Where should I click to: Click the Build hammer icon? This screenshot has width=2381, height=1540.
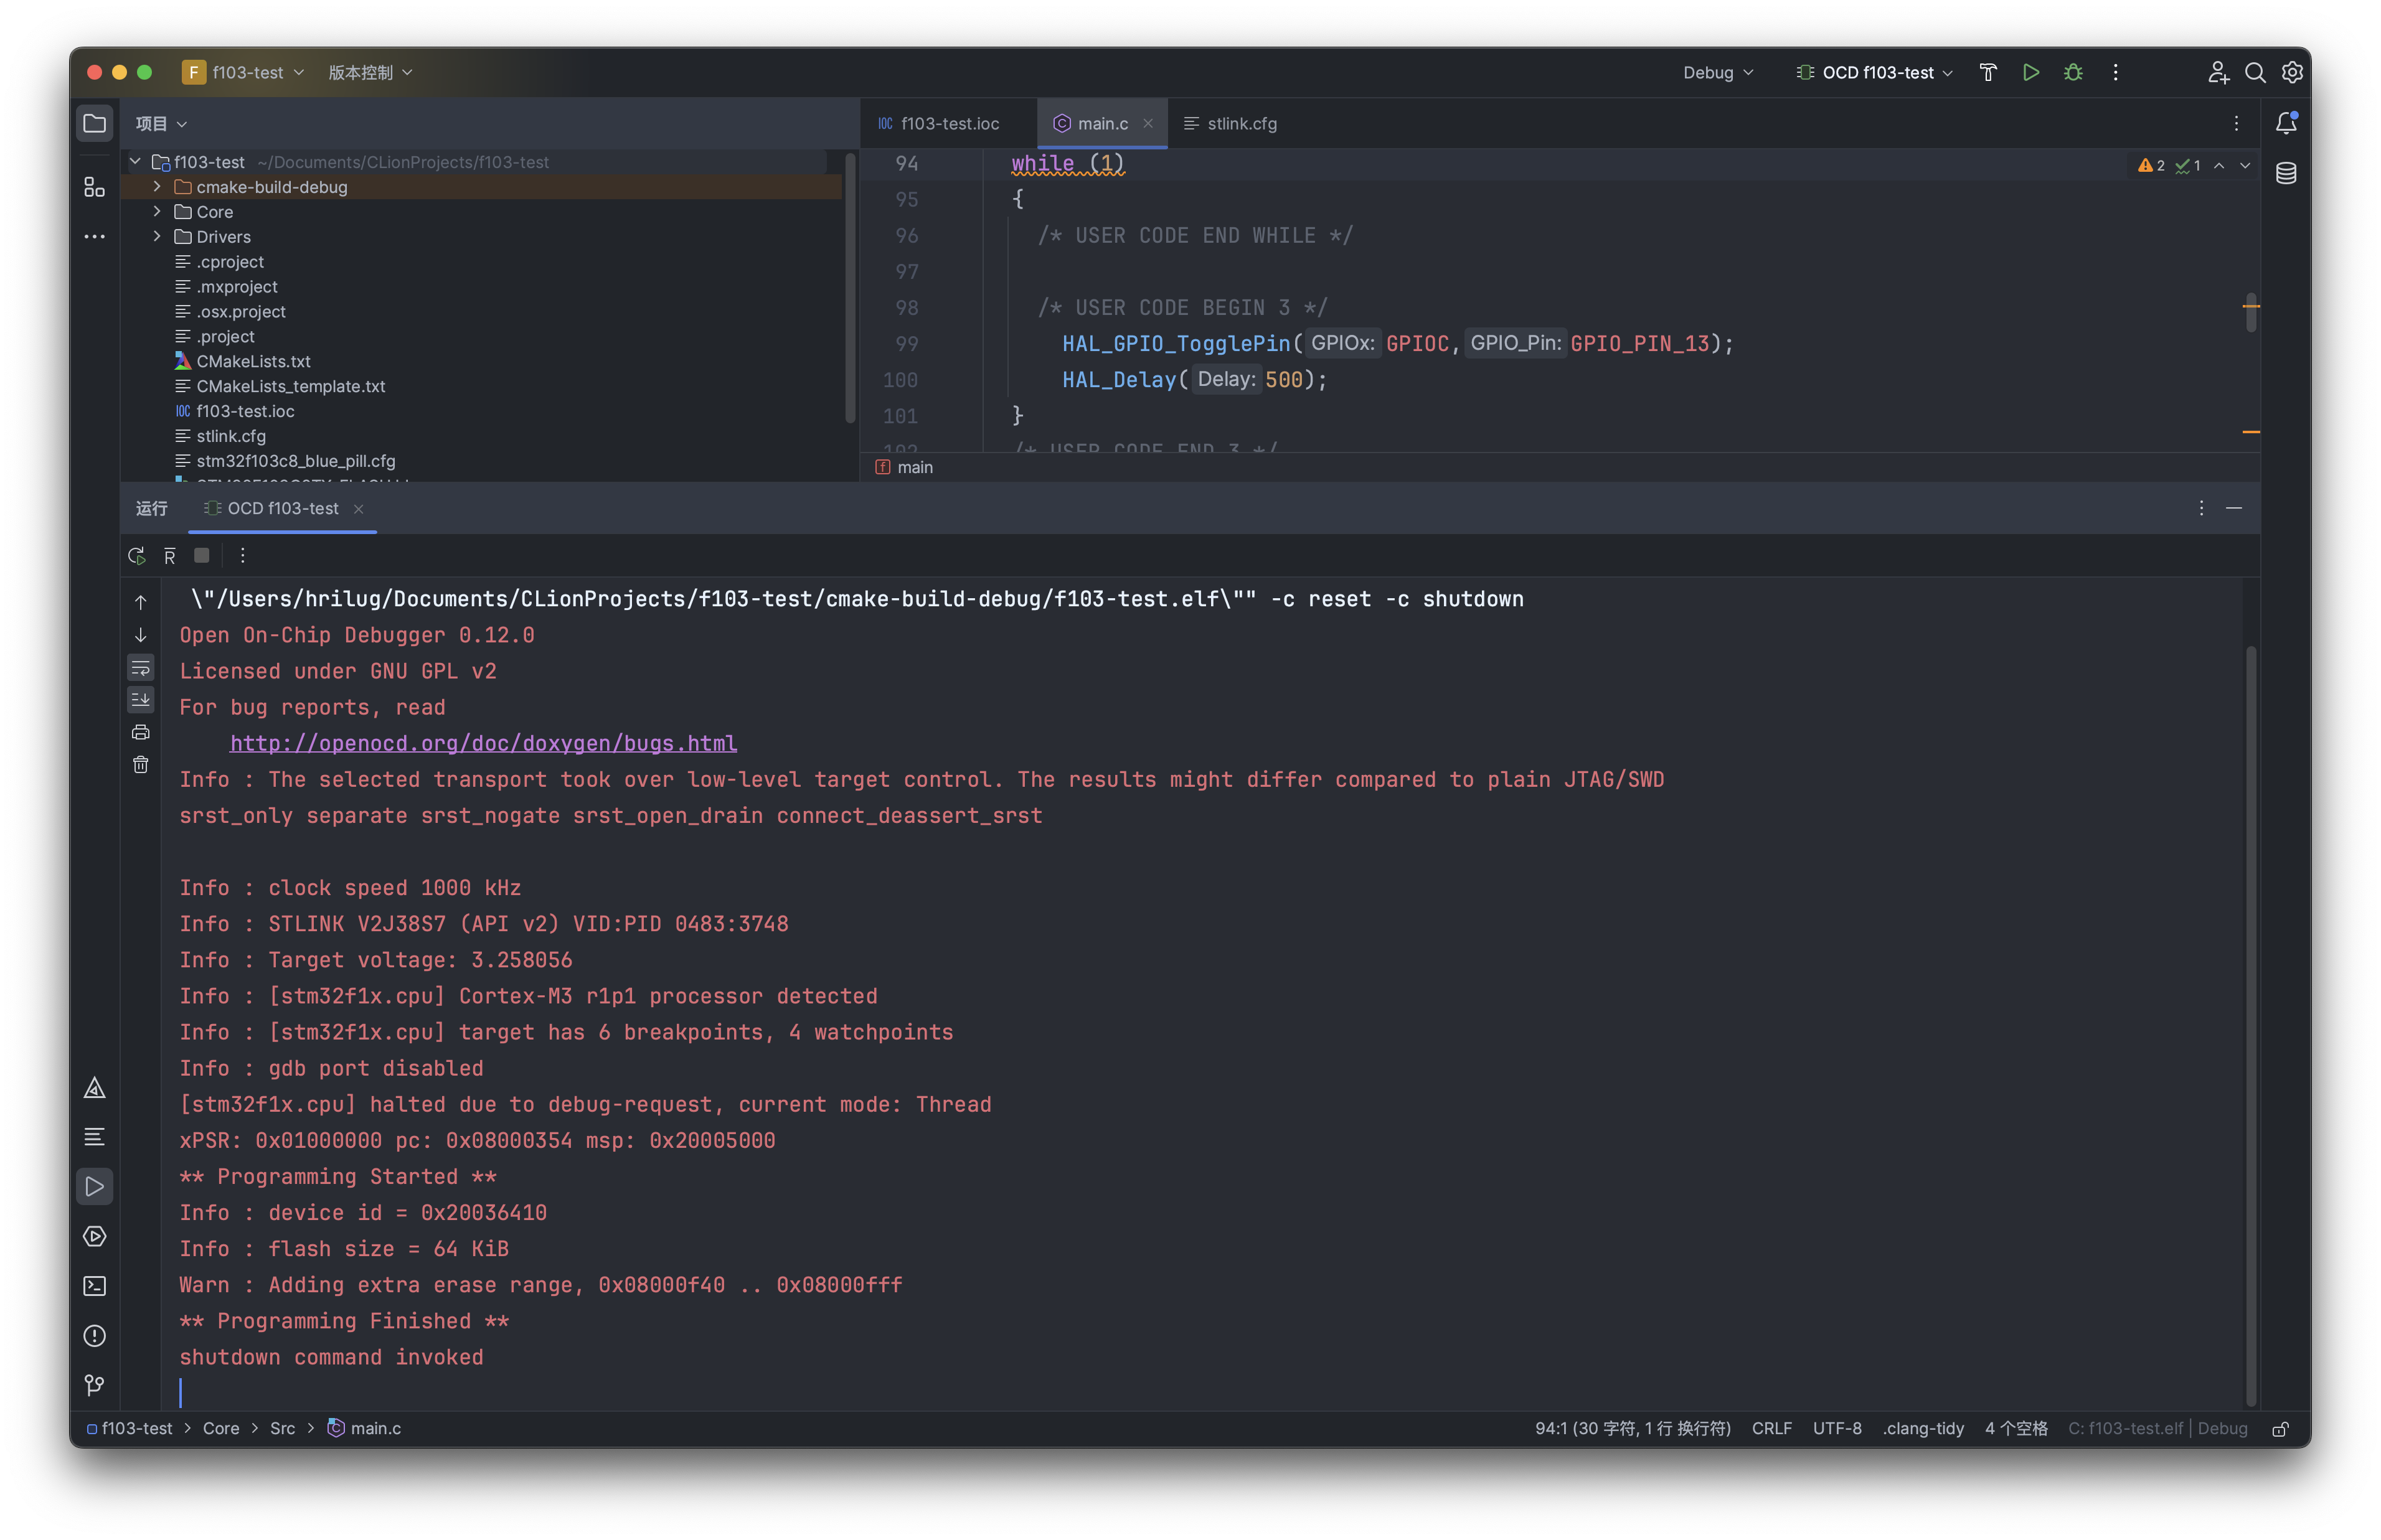click(x=1988, y=72)
